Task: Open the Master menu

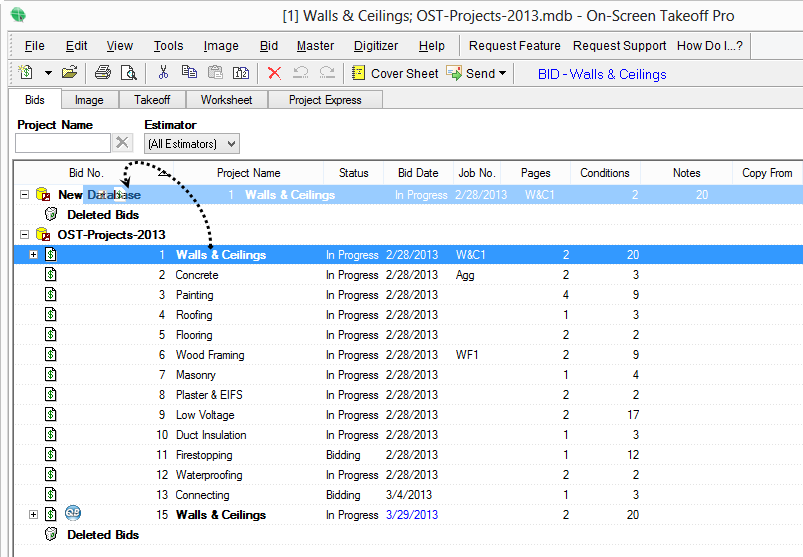Action: click(x=315, y=46)
